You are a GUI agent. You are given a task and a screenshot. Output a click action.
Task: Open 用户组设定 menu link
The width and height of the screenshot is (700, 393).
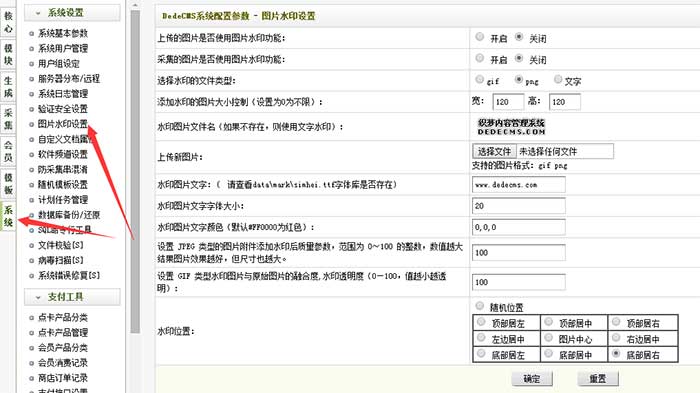(x=58, y=63)
